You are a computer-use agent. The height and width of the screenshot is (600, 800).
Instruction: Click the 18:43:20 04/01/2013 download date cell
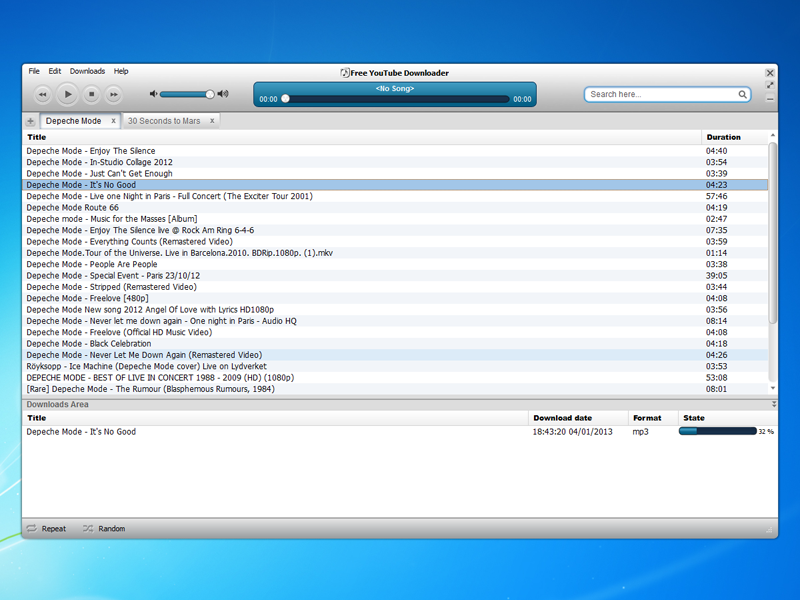click(572, 432)
